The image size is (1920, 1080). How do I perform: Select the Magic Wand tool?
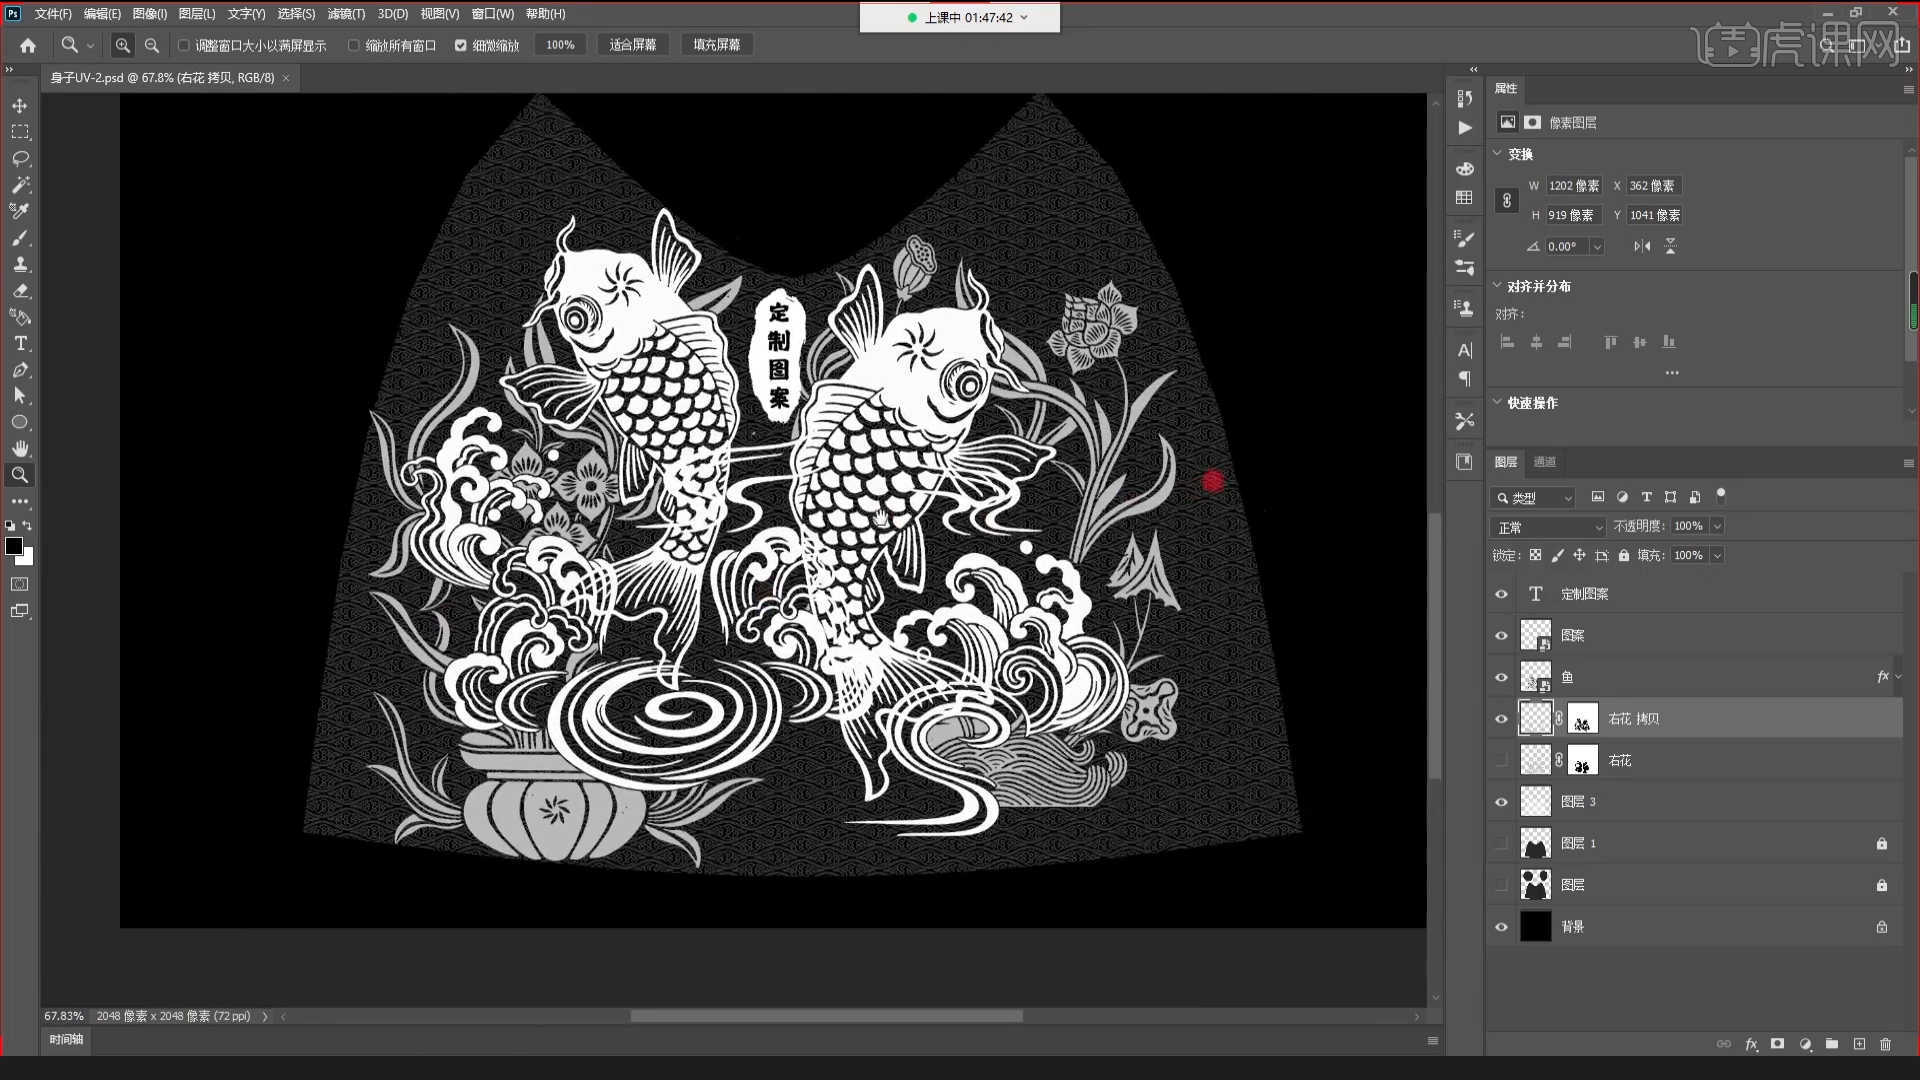point(20,185)
